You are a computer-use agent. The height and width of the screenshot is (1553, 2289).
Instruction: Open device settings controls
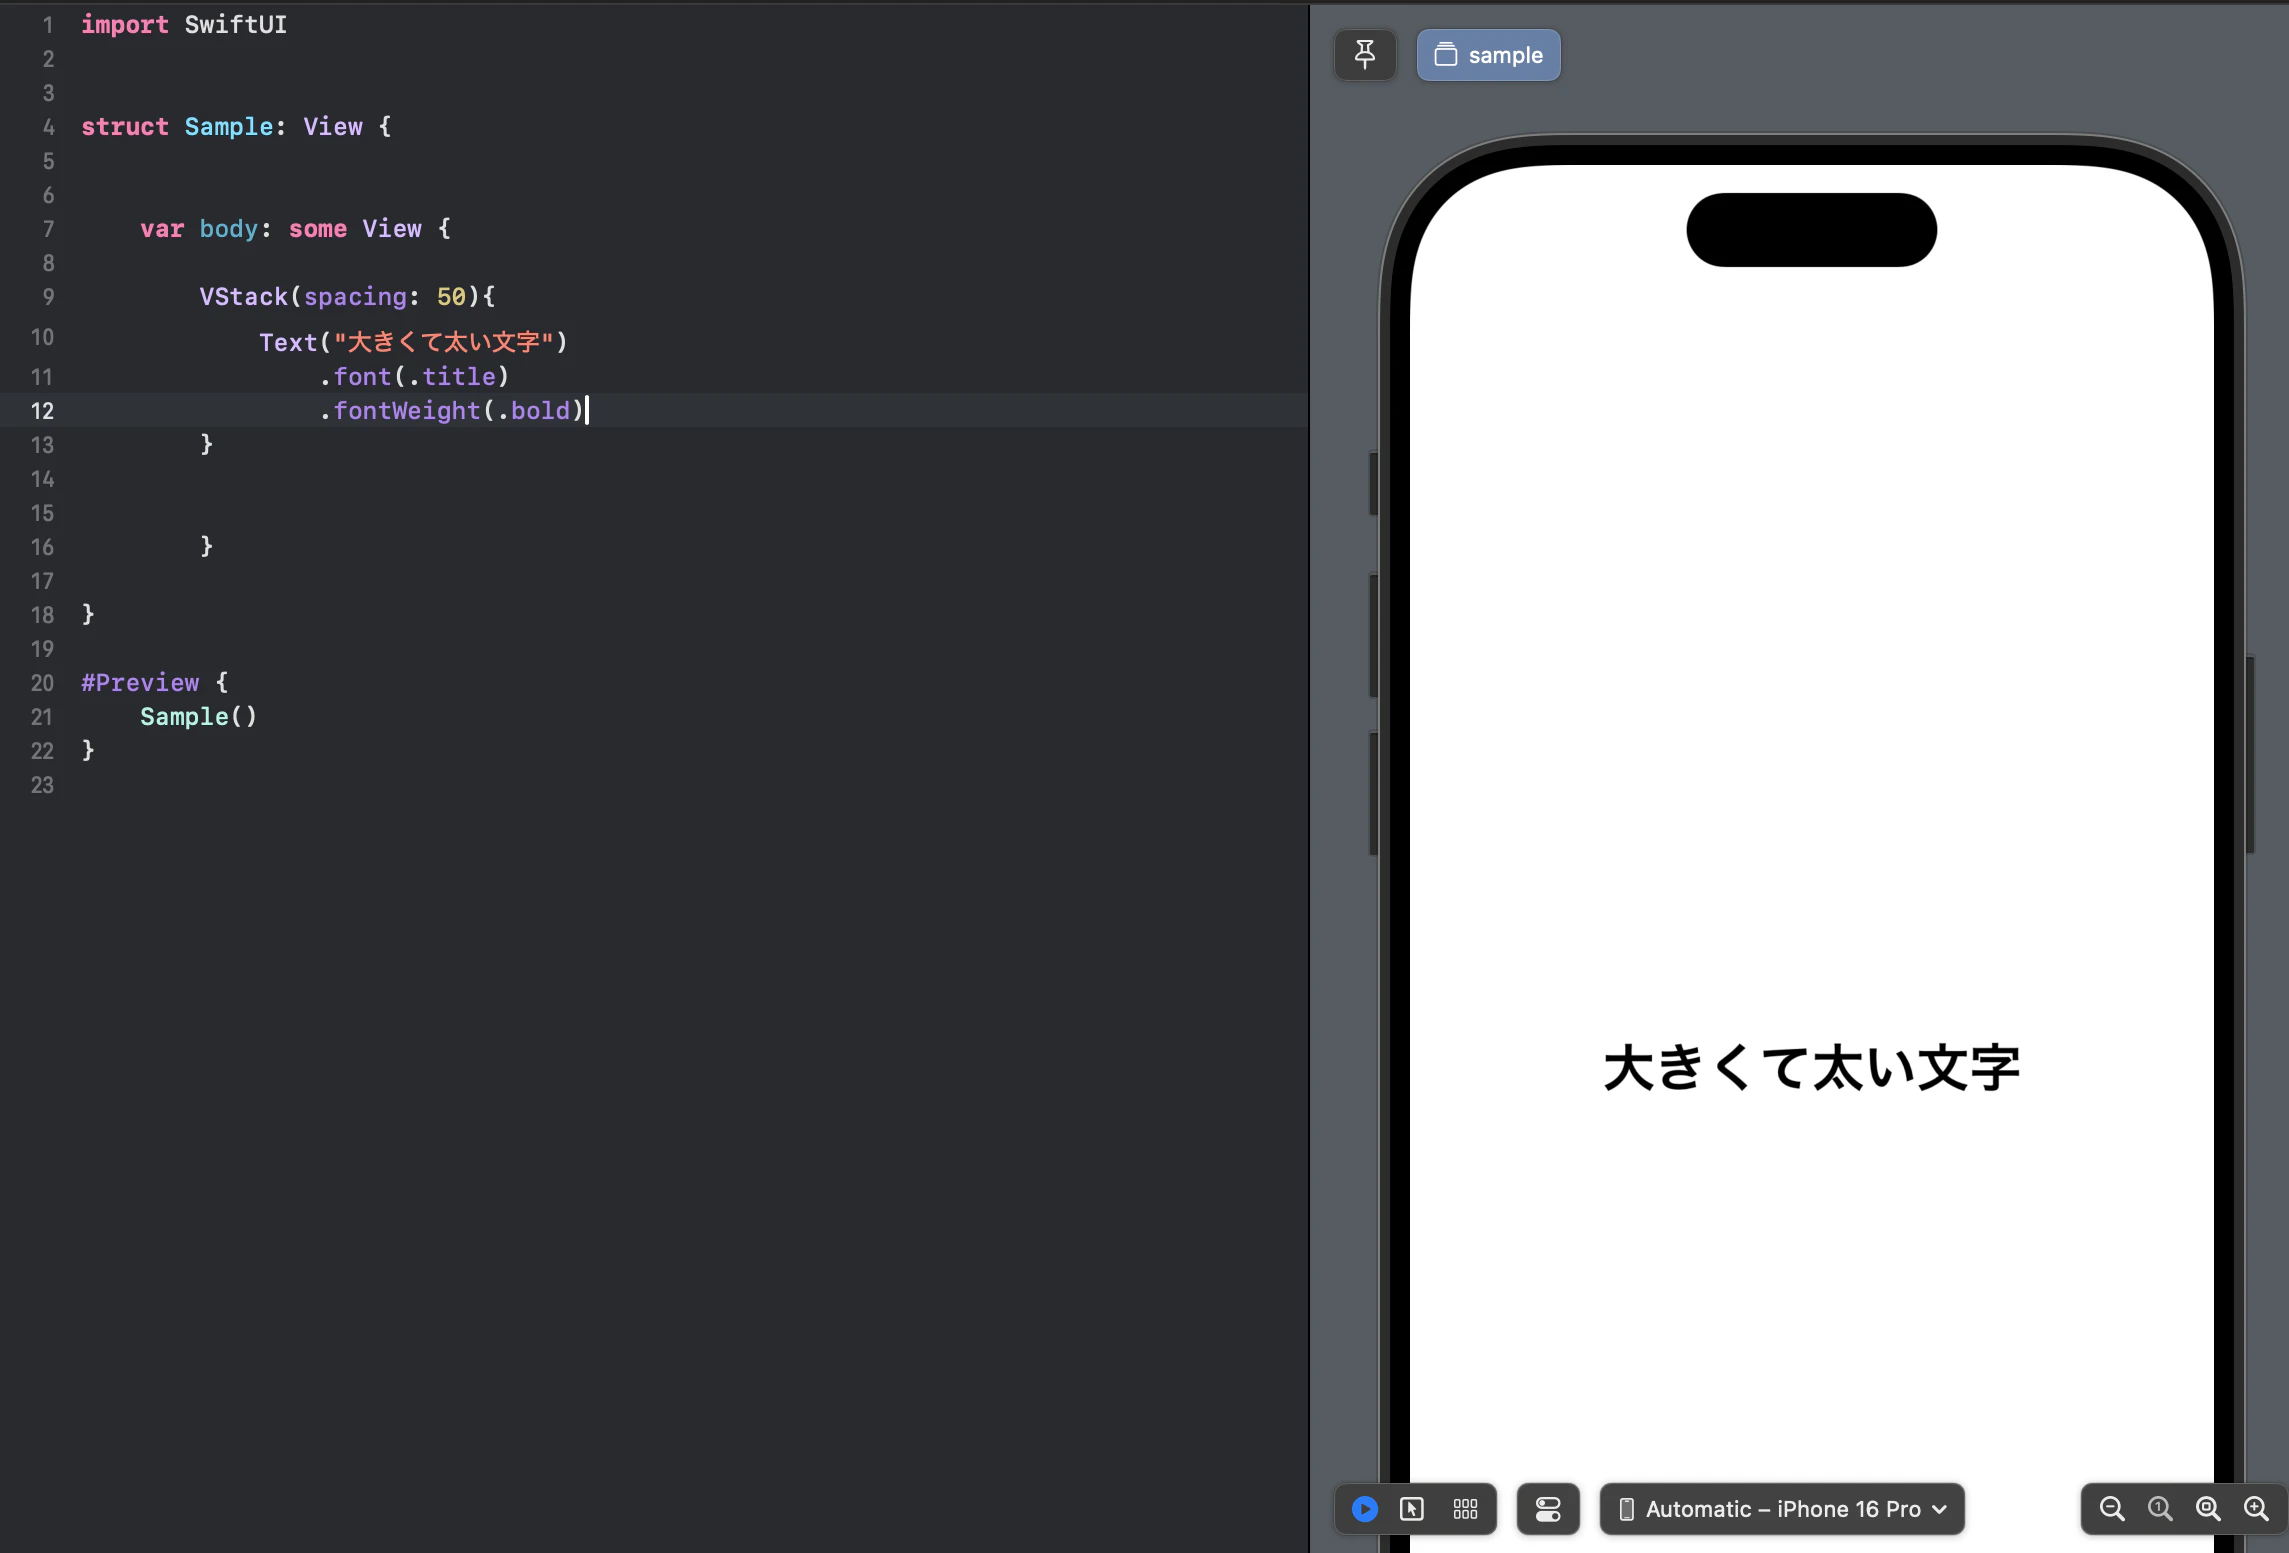(1548, 1509)
